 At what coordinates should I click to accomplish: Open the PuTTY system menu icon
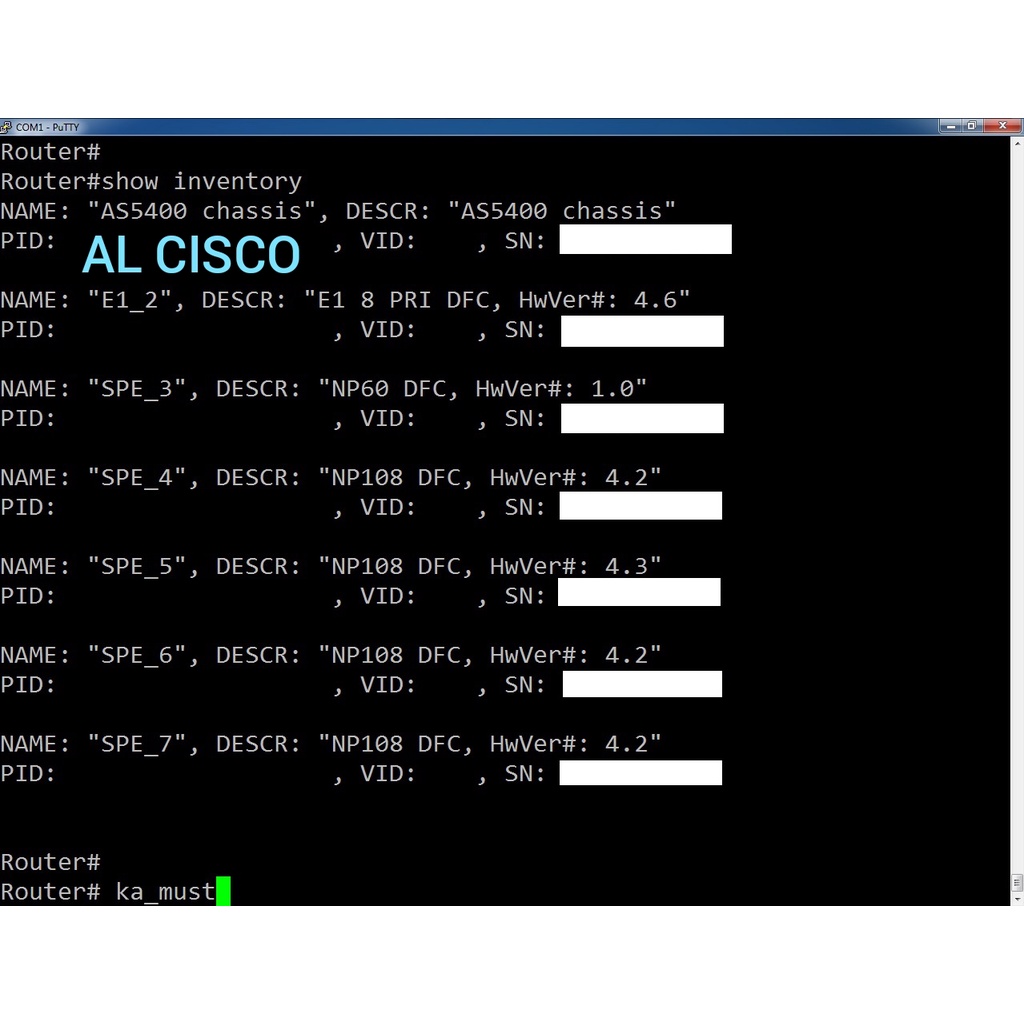[x=6, y=127]
